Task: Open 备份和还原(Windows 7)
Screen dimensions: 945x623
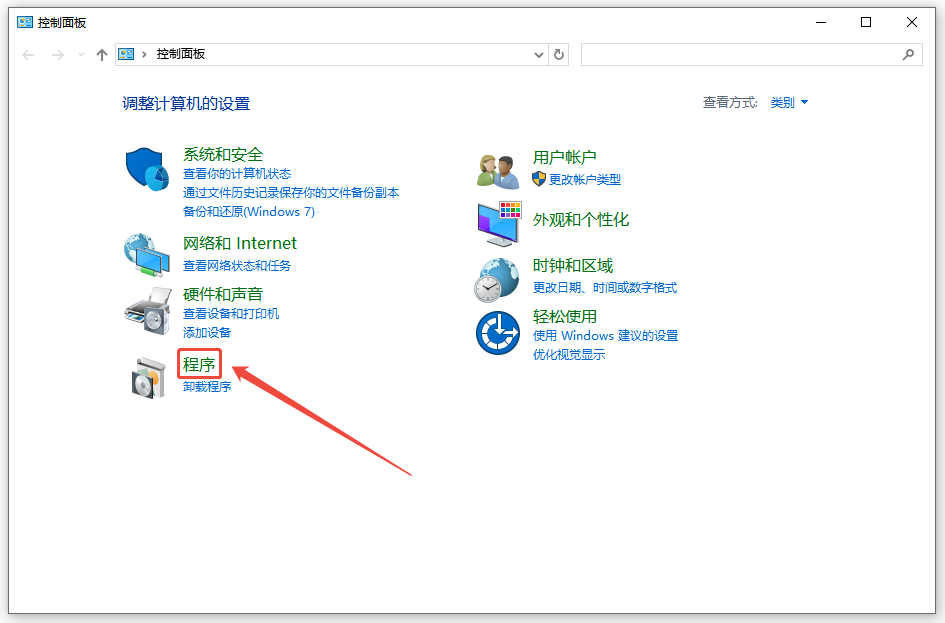Action: coord(249,211)
